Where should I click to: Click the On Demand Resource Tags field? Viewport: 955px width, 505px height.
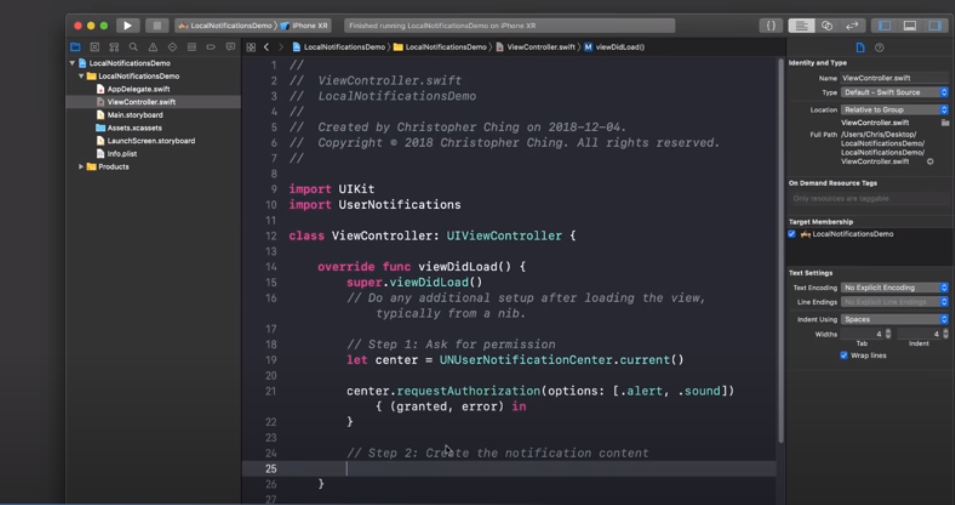[x=869, y=199]
